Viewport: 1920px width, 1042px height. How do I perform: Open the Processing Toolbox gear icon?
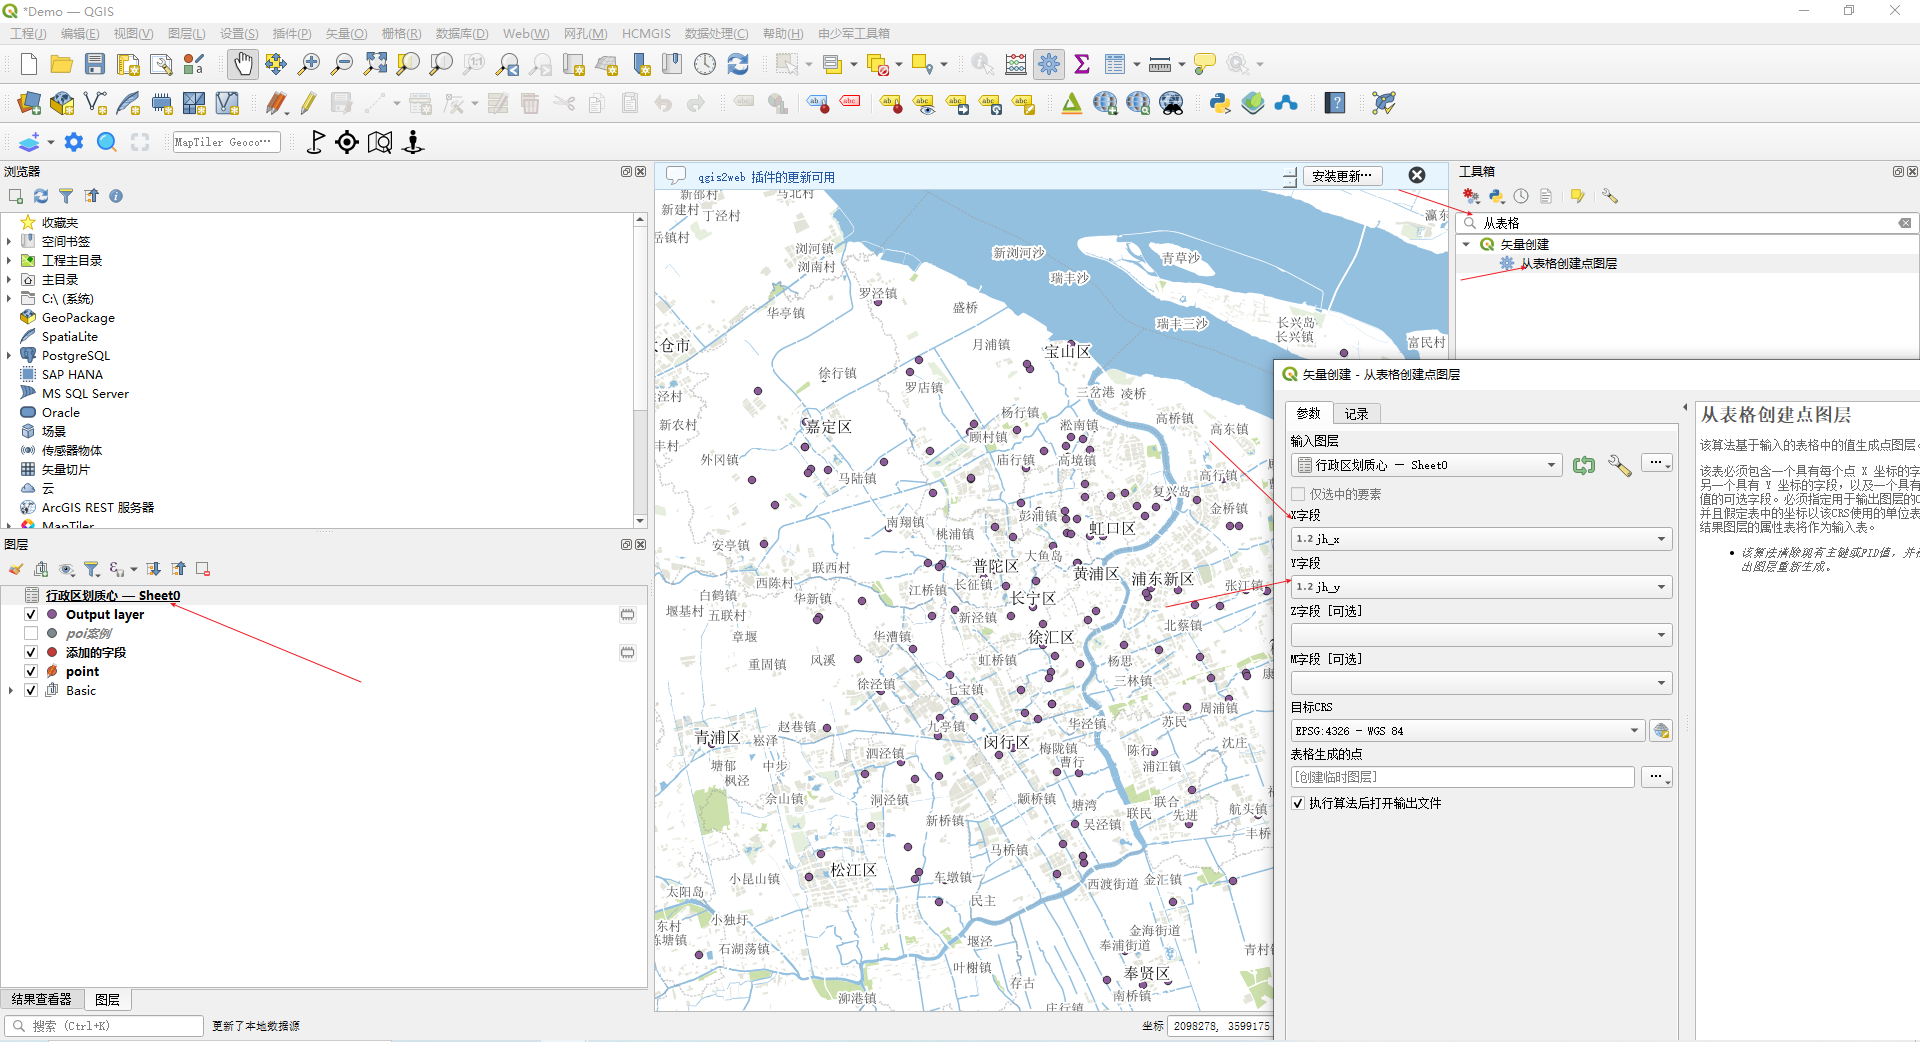pyautogui.click(x=1049, y=64)
